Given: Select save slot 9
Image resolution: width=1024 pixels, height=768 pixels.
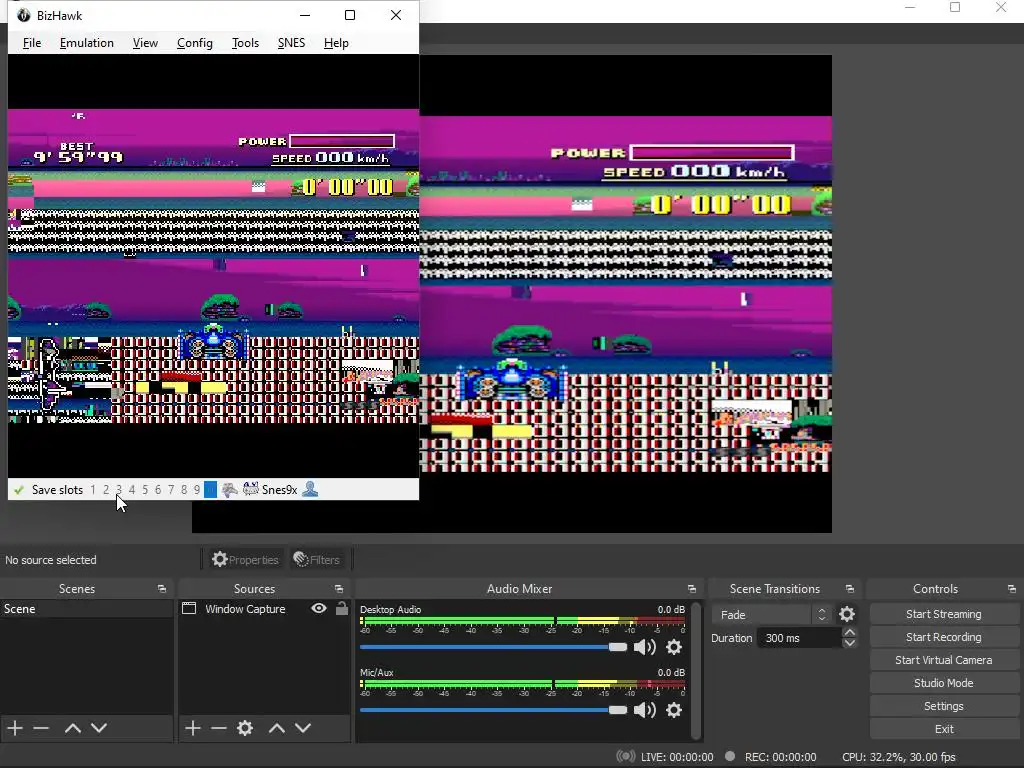Looking at the screenshot, I should 197,490.
